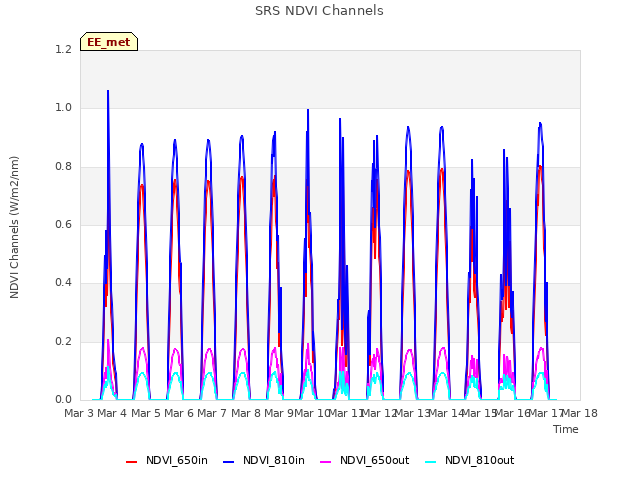Screen dimensions: 640x480
Task: Click x-axis tick label Mar 7
Action: (x=212, y=413)
